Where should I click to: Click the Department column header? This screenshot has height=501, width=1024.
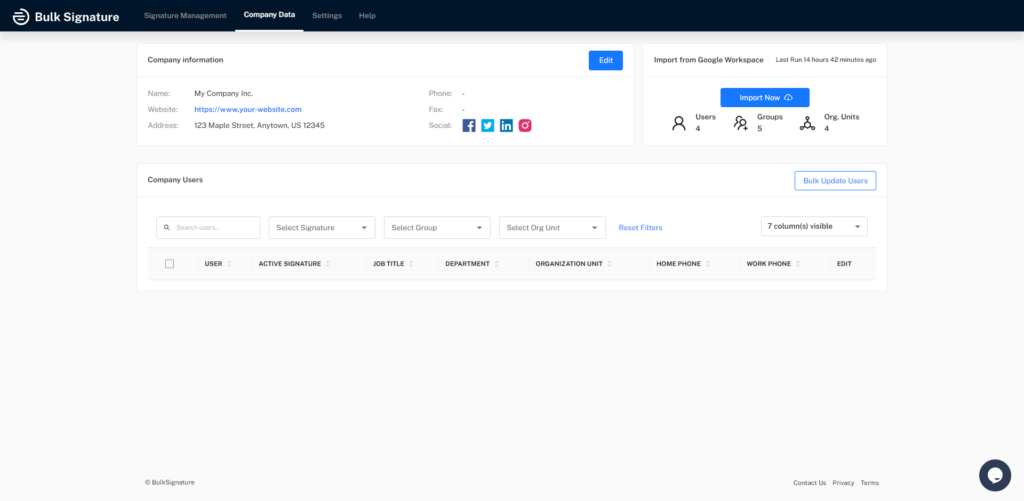click(x=468, y=264)
